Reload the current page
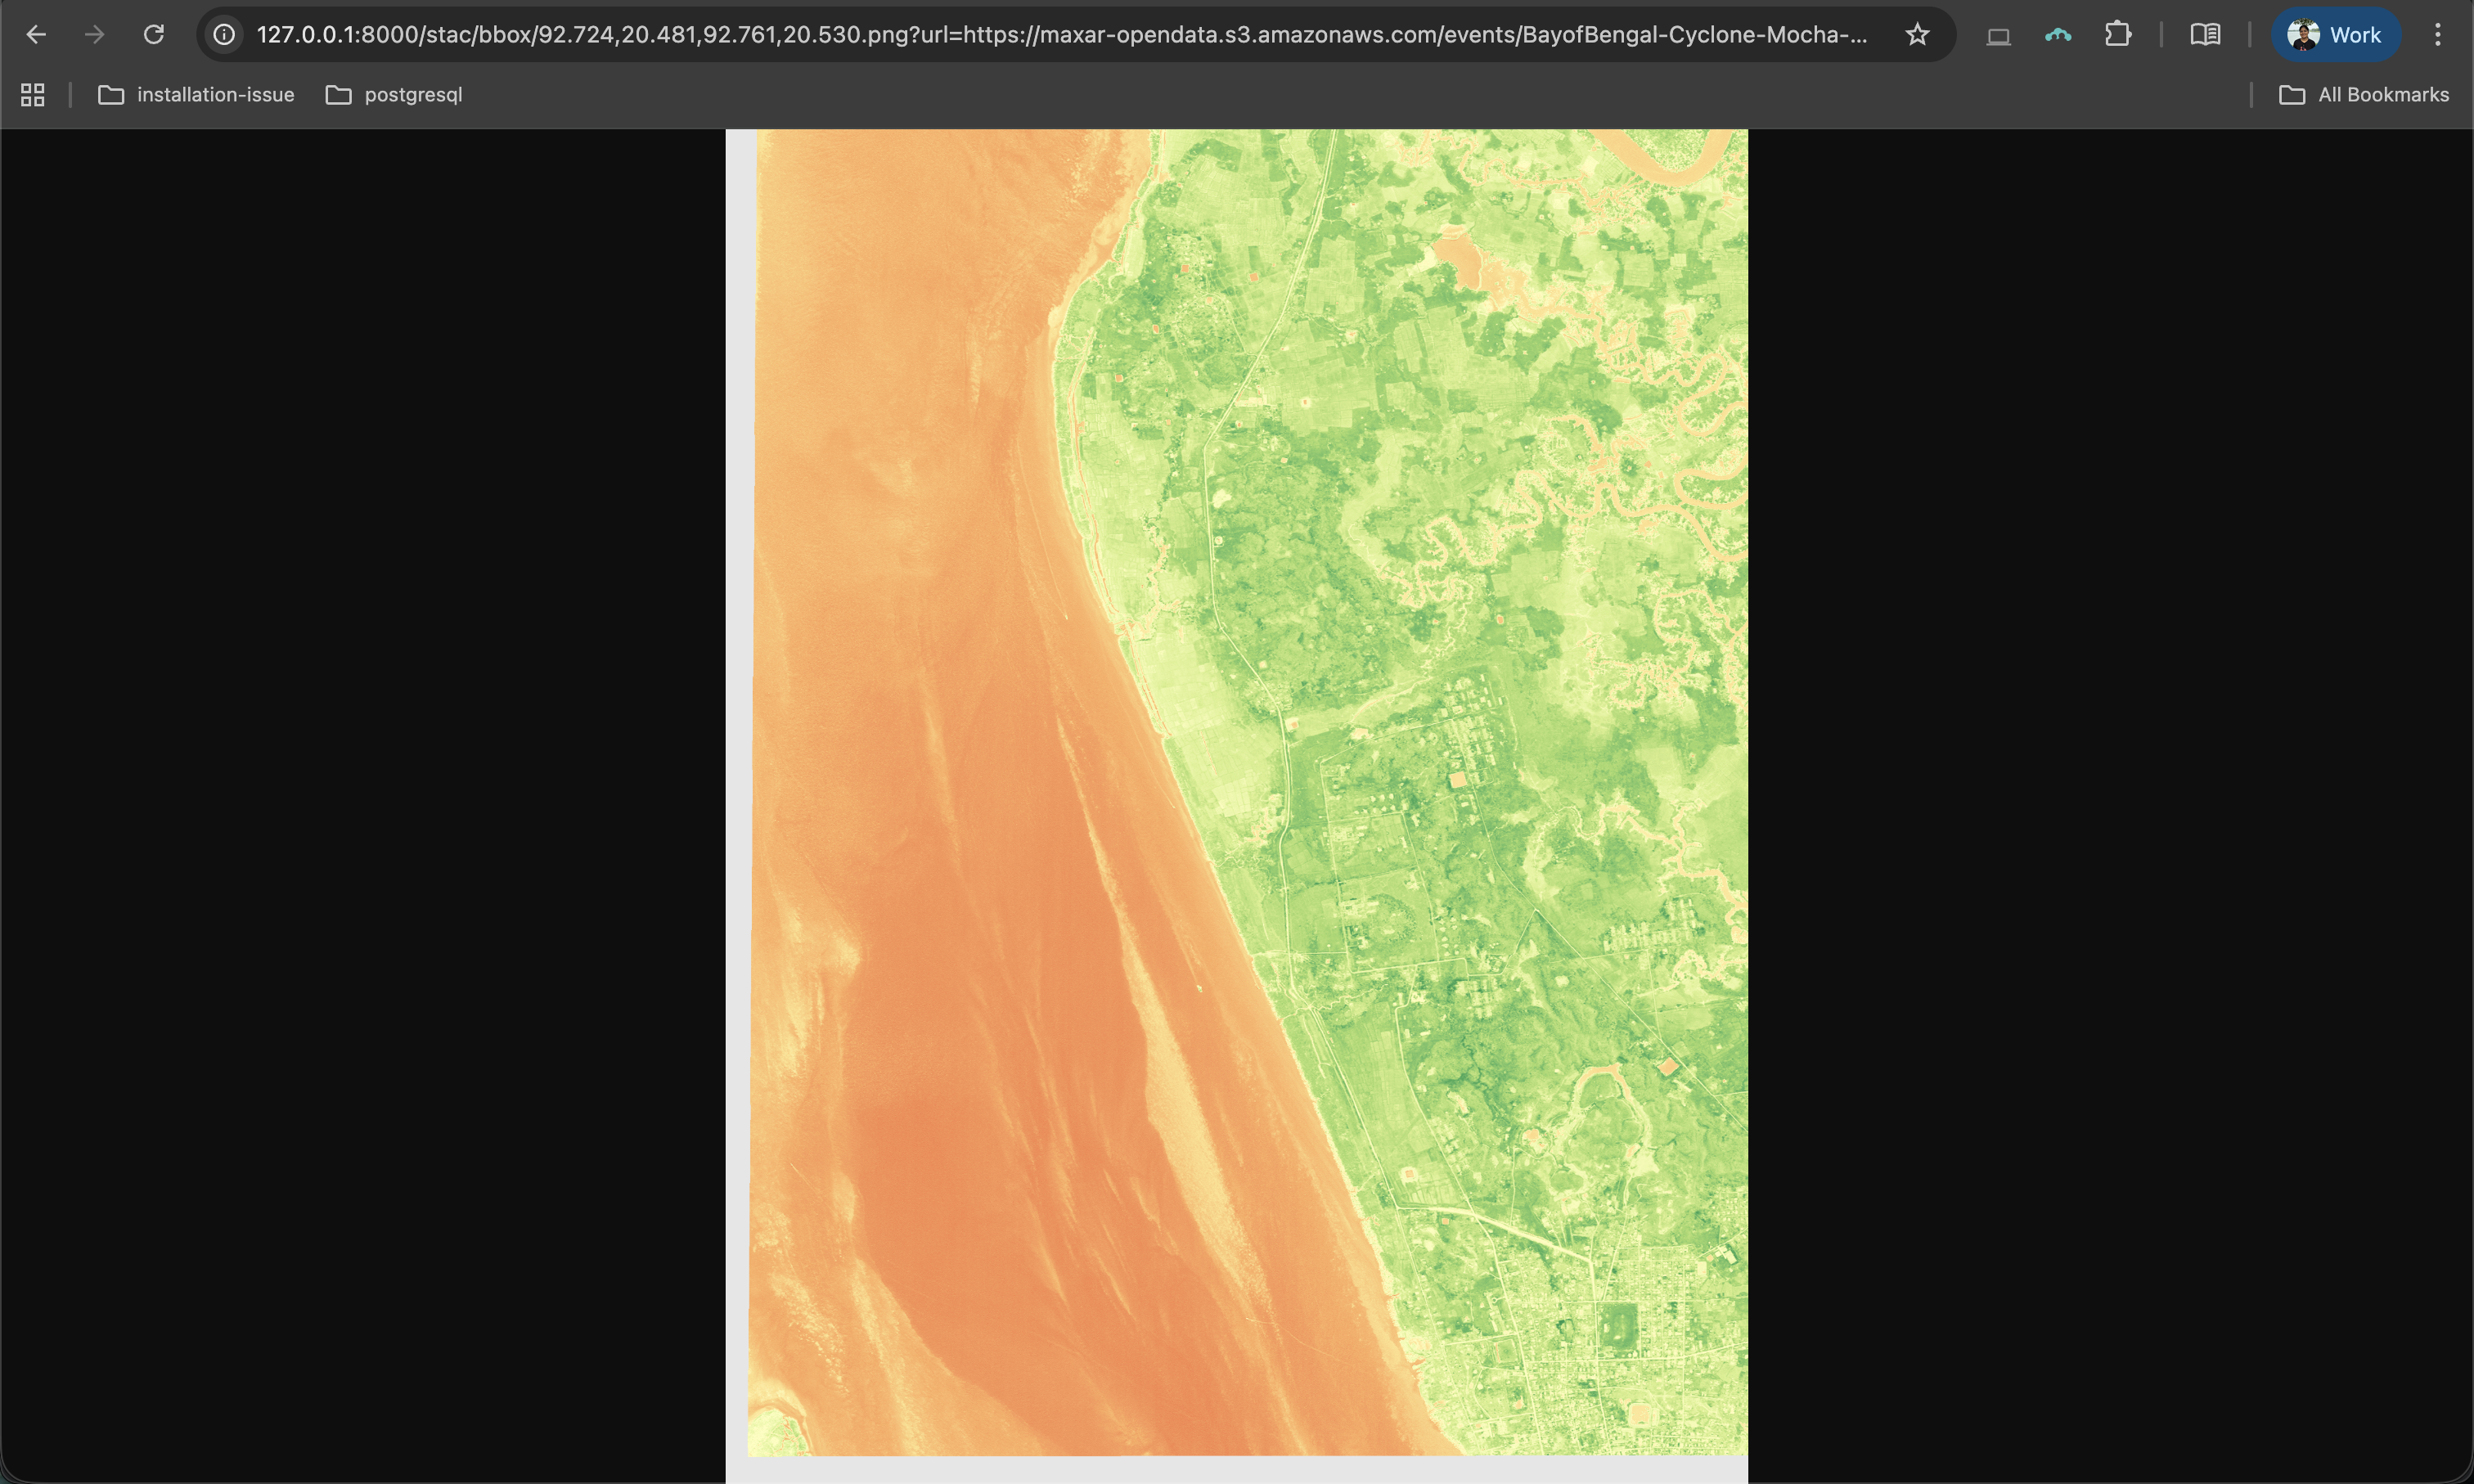Viewport: 2474px width, 1484px height. (153, 35)
